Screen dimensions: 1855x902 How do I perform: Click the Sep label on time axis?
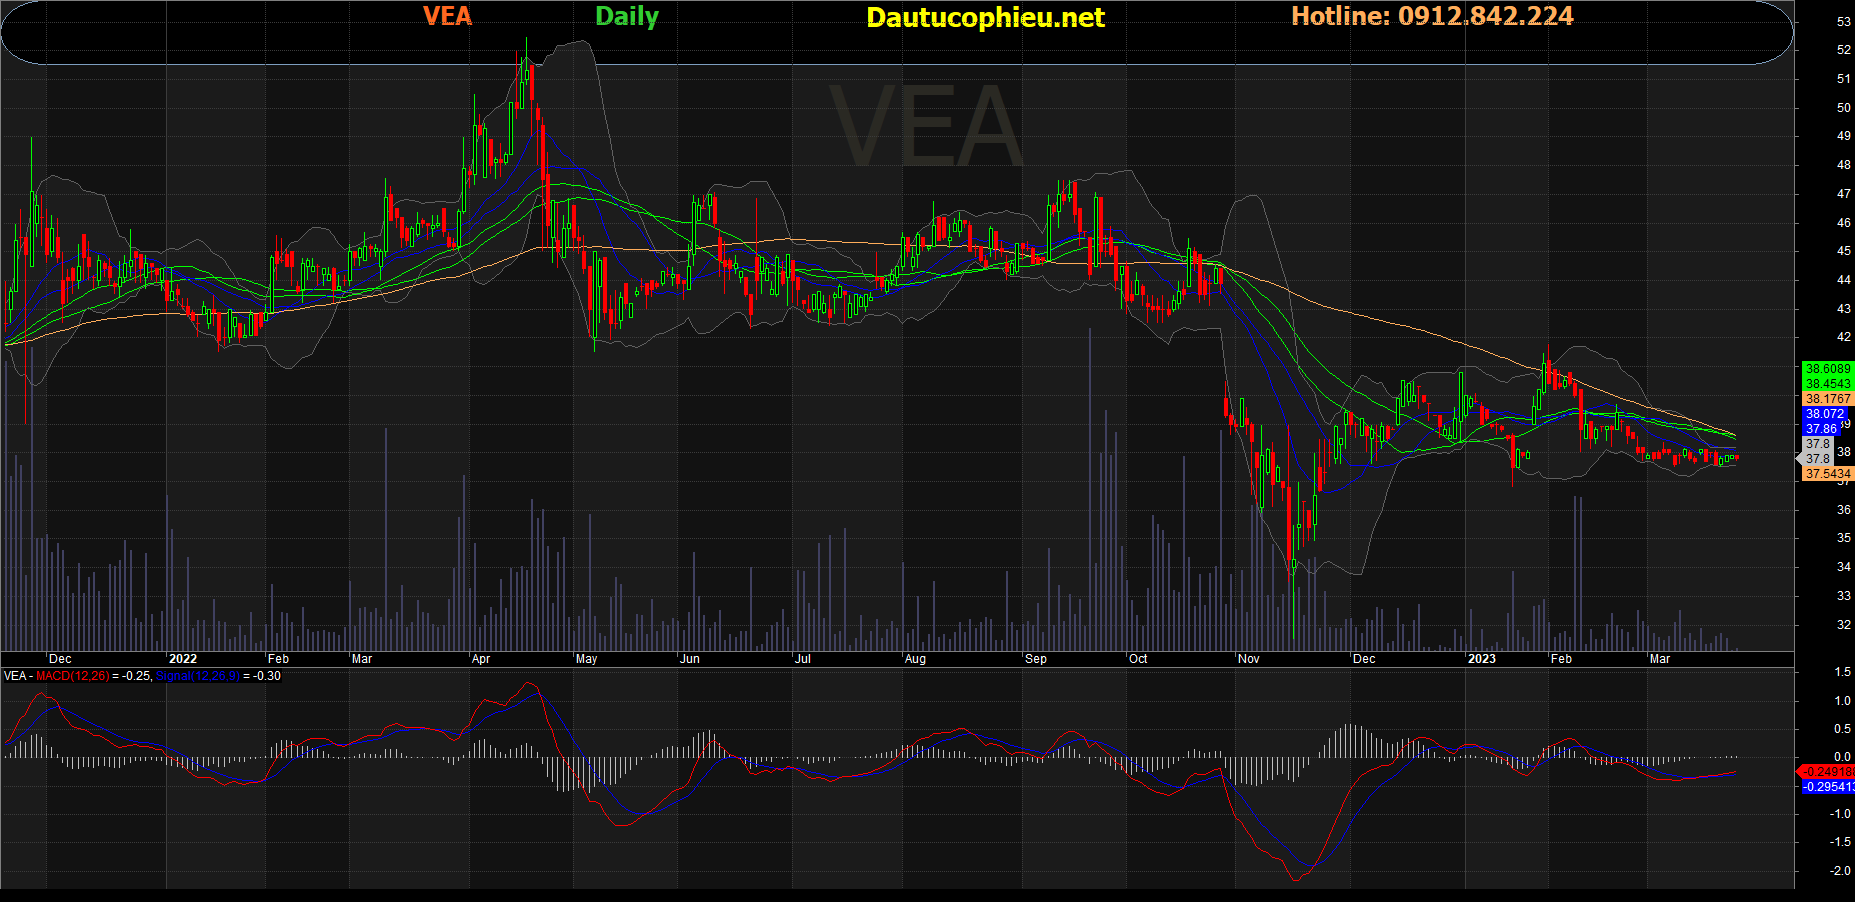click(x=1036, y=659)
